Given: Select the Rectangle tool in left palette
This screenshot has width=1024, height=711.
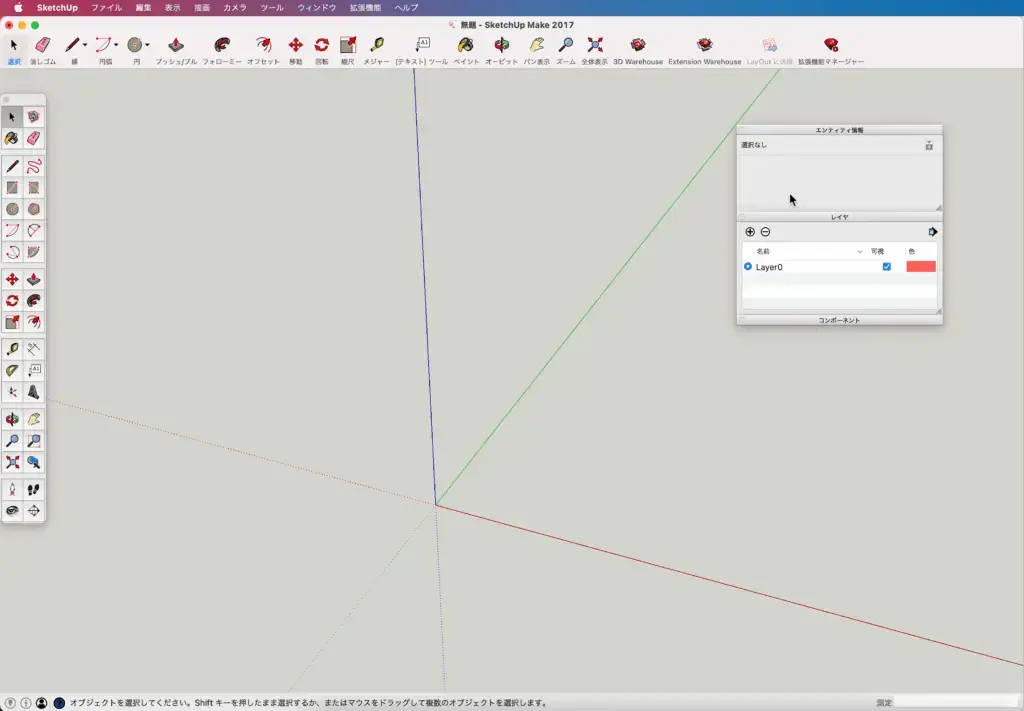Looking at the screenshot, I should pos(12,188).
